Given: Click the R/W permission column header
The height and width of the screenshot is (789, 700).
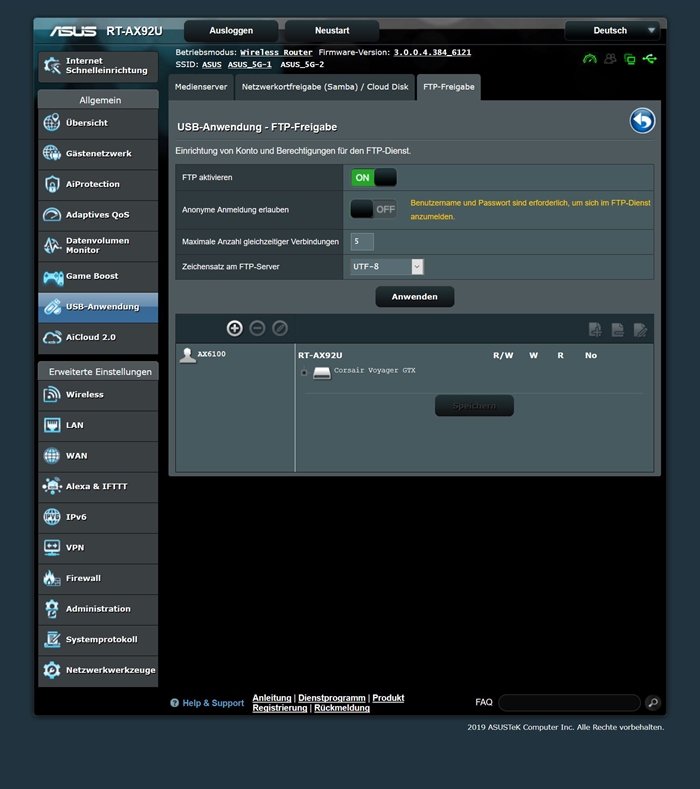Looking at the screenshot, I should click(503, 355).
